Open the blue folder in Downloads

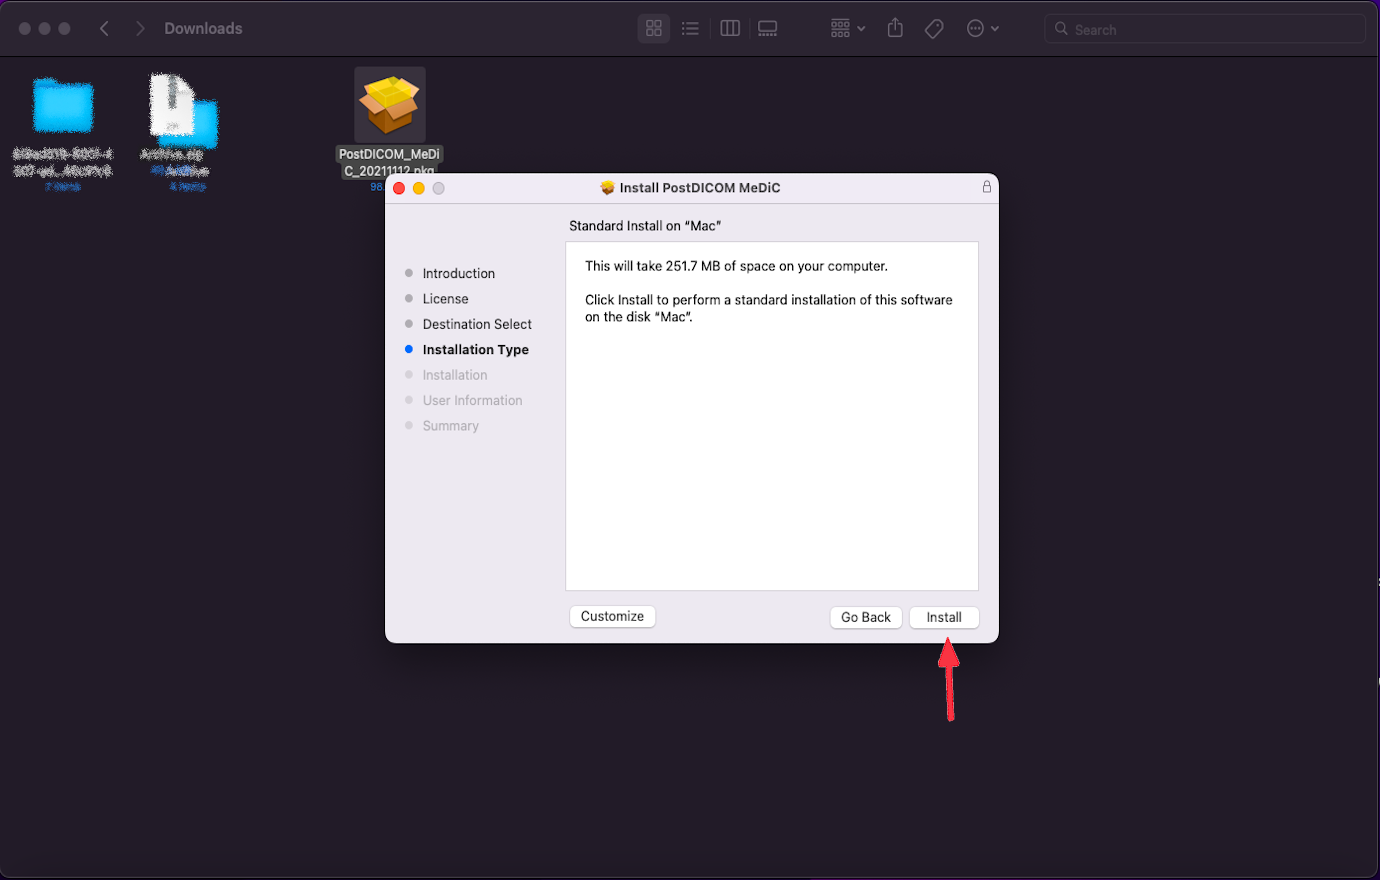(62, 104)
